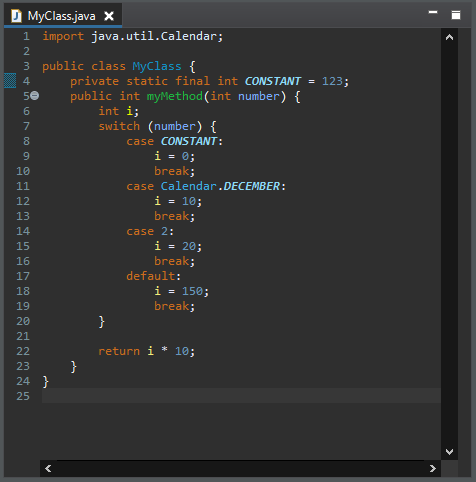Click the 'break;' statement on line 10
Image resolution: width=476 pixels, height=482 pixels.
pos(174,171)
